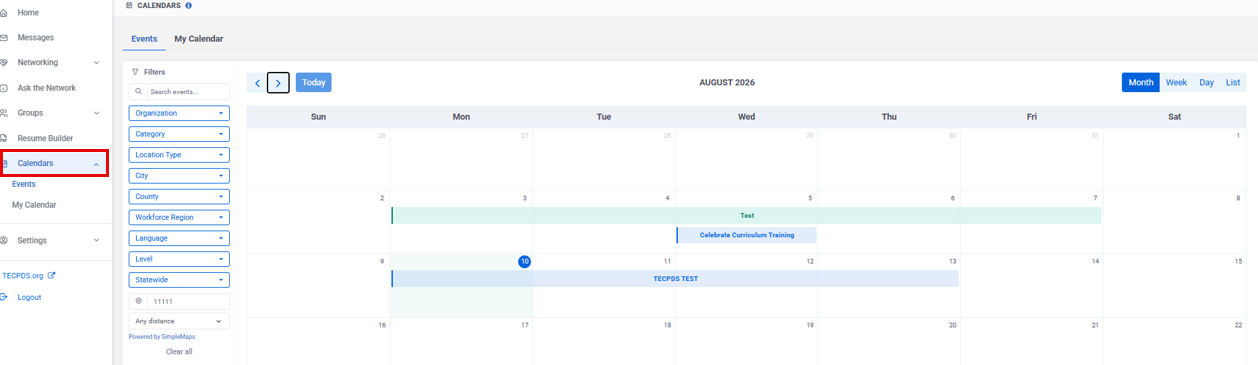Focus the Search events field
The image size is (1258, 365).
click(188, 91)
